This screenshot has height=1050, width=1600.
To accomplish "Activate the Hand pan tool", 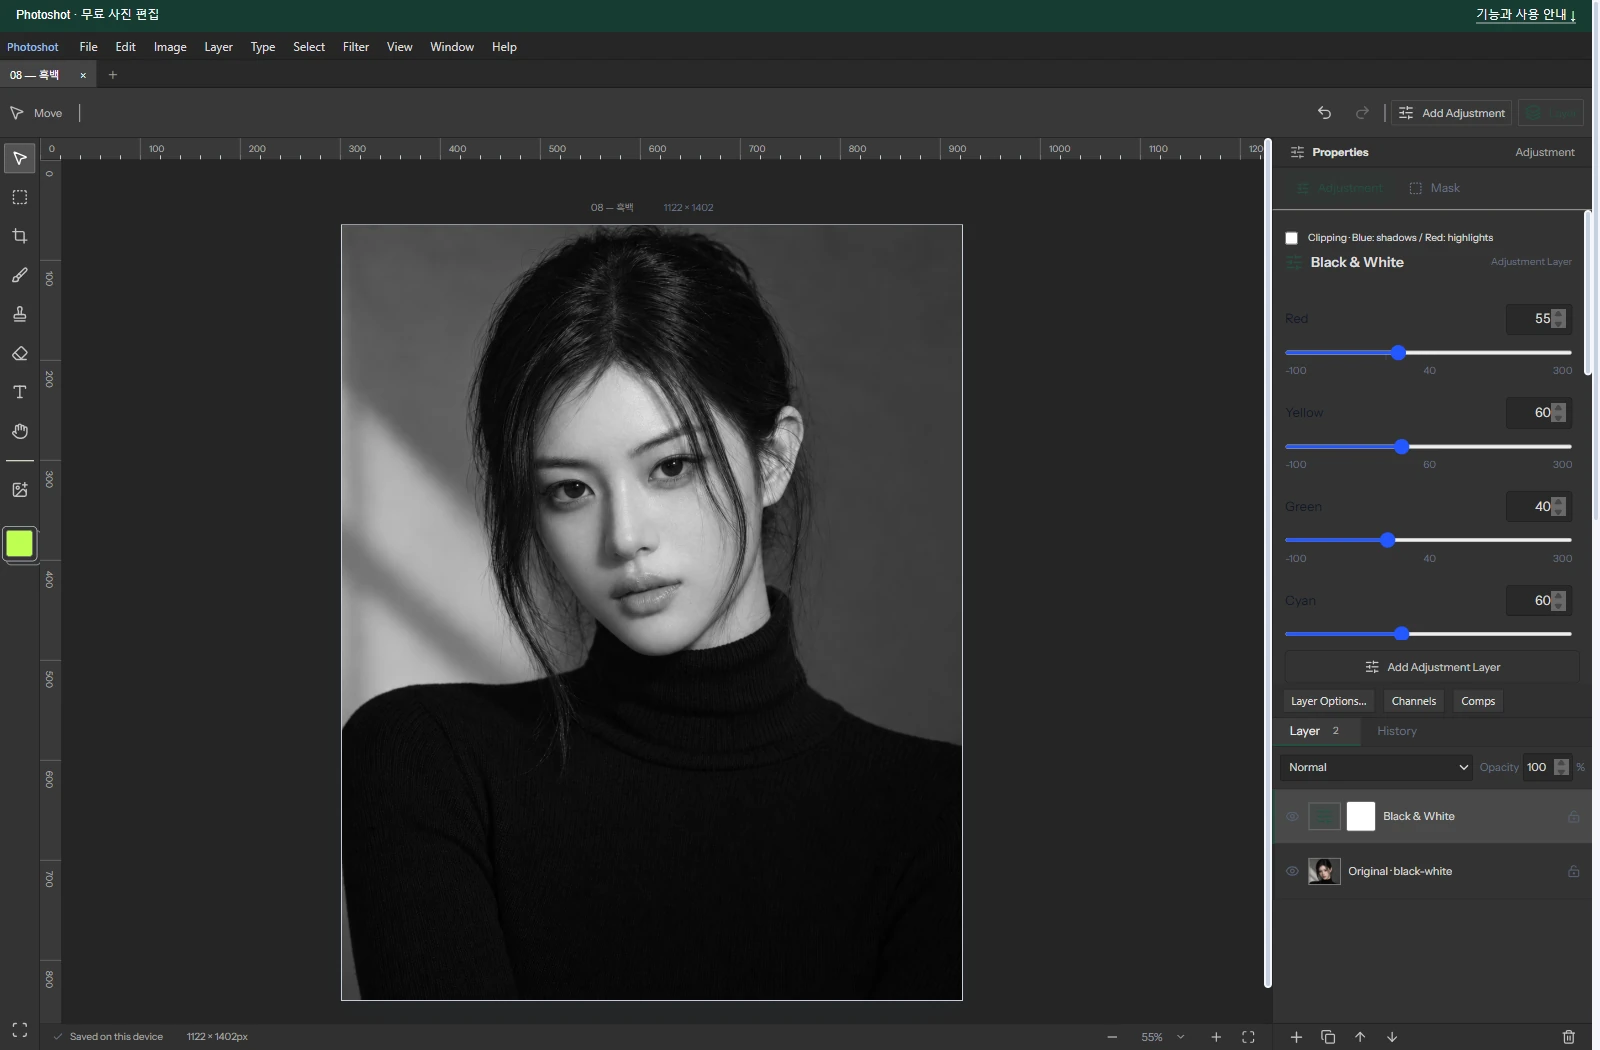I will click(19, 431).
